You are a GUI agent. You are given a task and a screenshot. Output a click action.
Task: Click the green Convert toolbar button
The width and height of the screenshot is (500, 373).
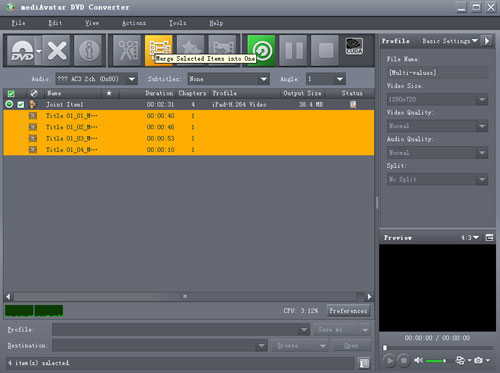pyautogui.click(x=262, y=51)
